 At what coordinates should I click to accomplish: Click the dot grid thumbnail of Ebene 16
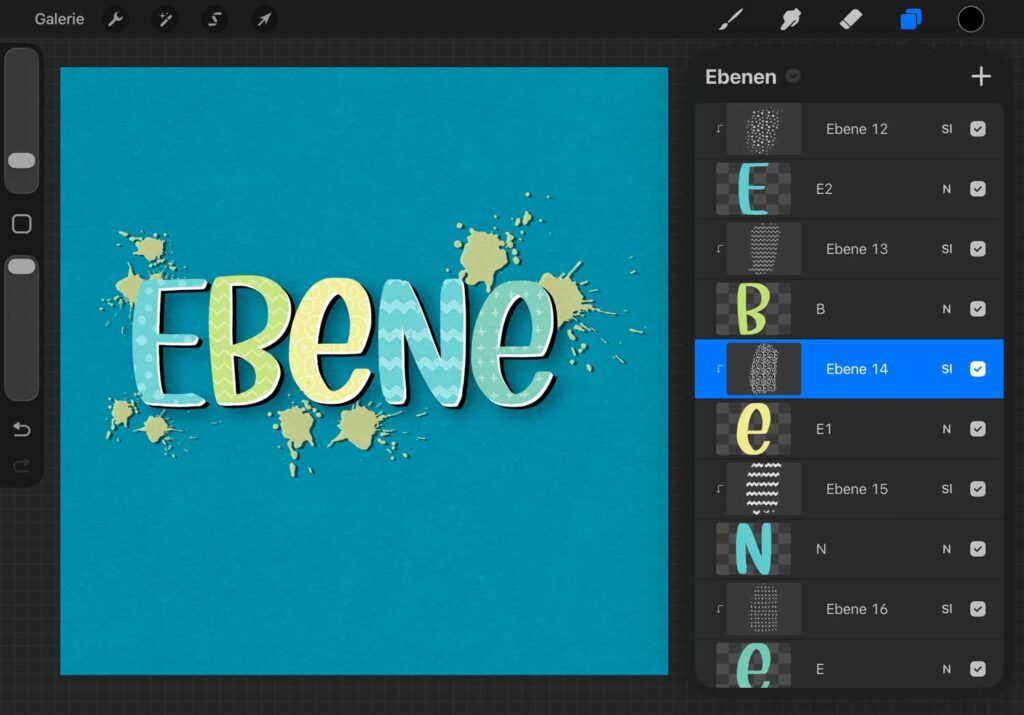763,609
